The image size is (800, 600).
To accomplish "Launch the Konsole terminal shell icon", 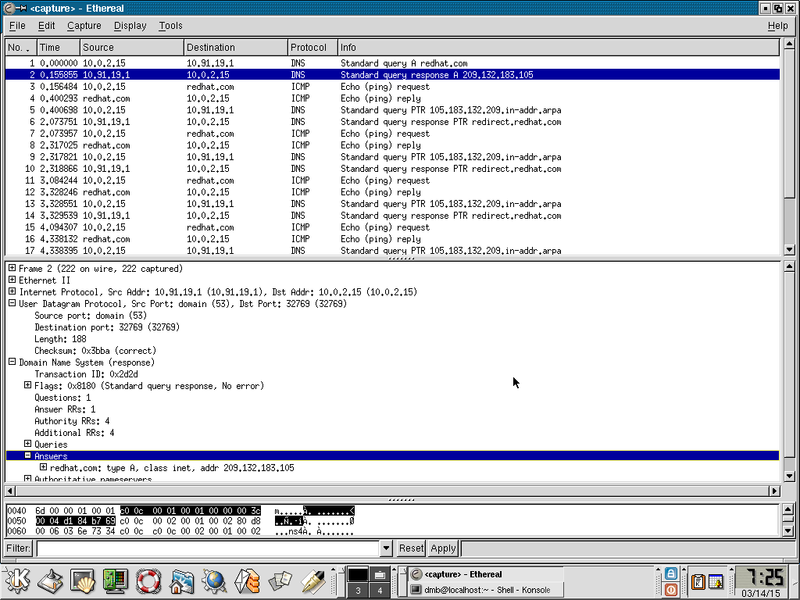I will click(x=83, y=581).
